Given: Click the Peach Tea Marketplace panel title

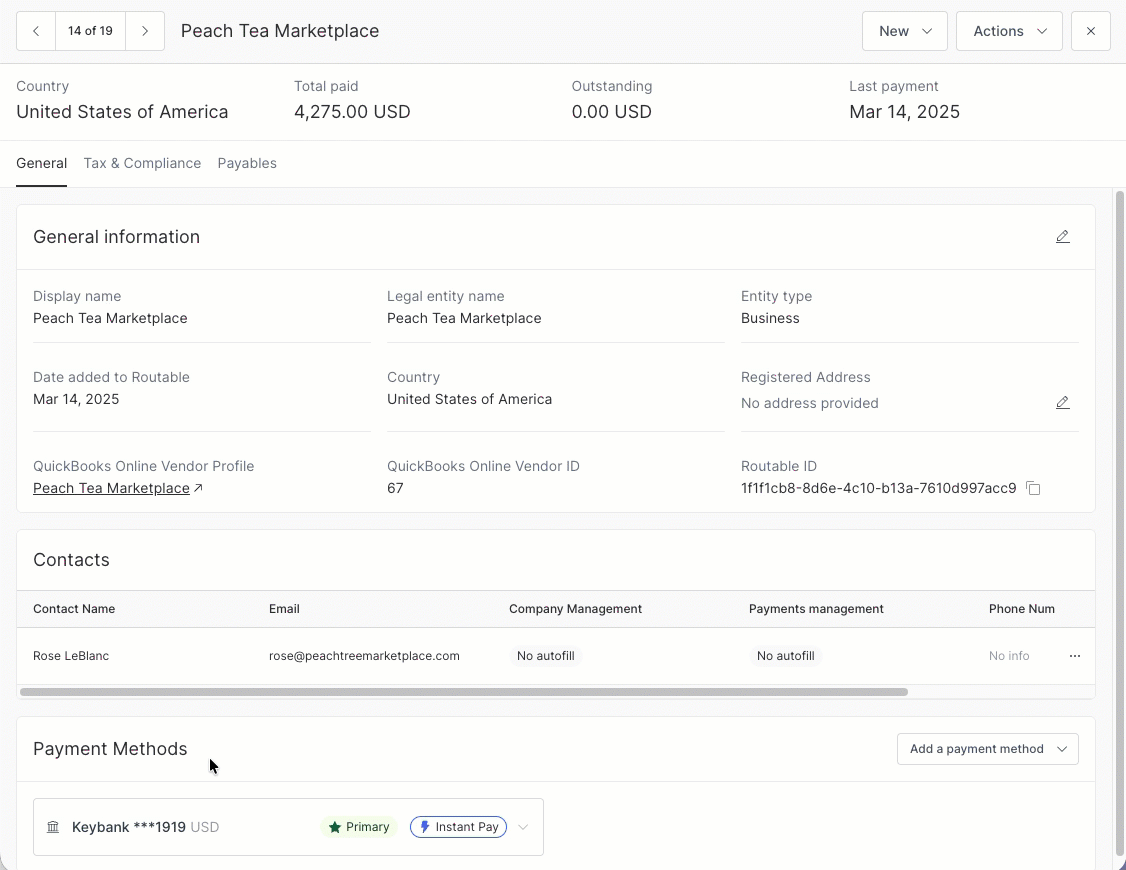Looking at the screenshot, I should [280, 31].
